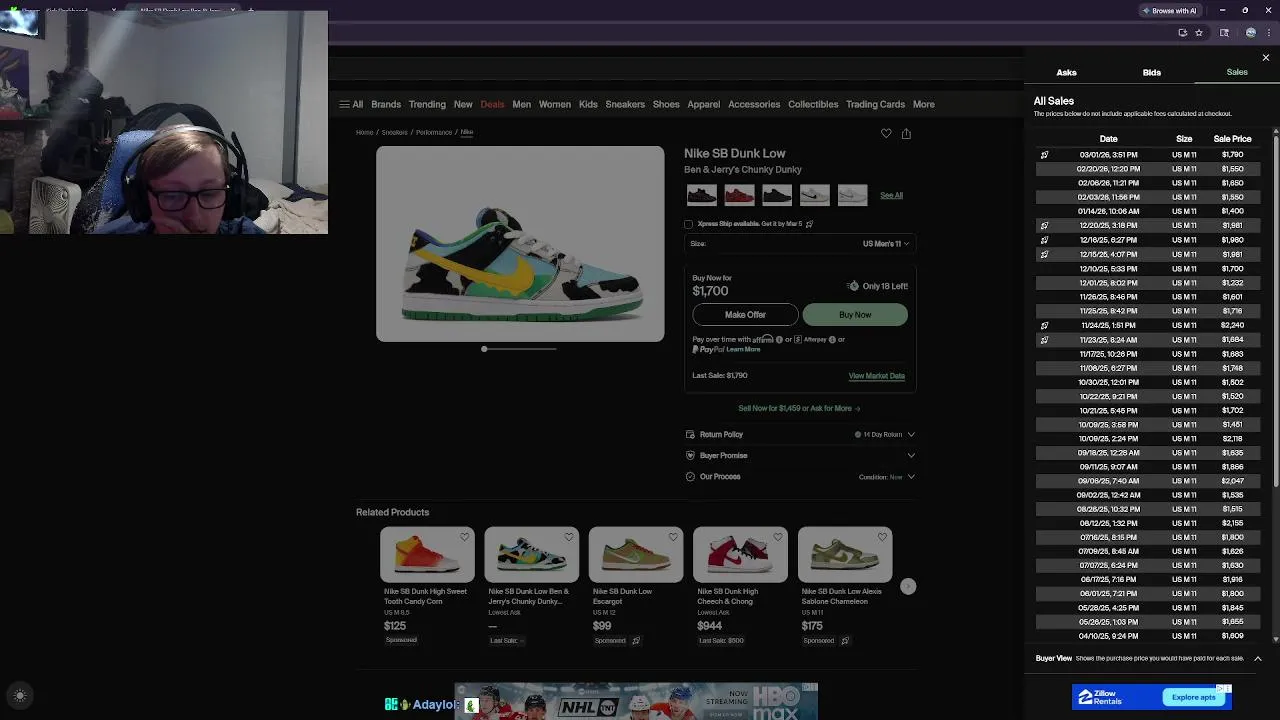The height and width of the screenshot is (720, 1280).
Task: Open the Chrome three-dot menu
Action: tap(1267, 32)
